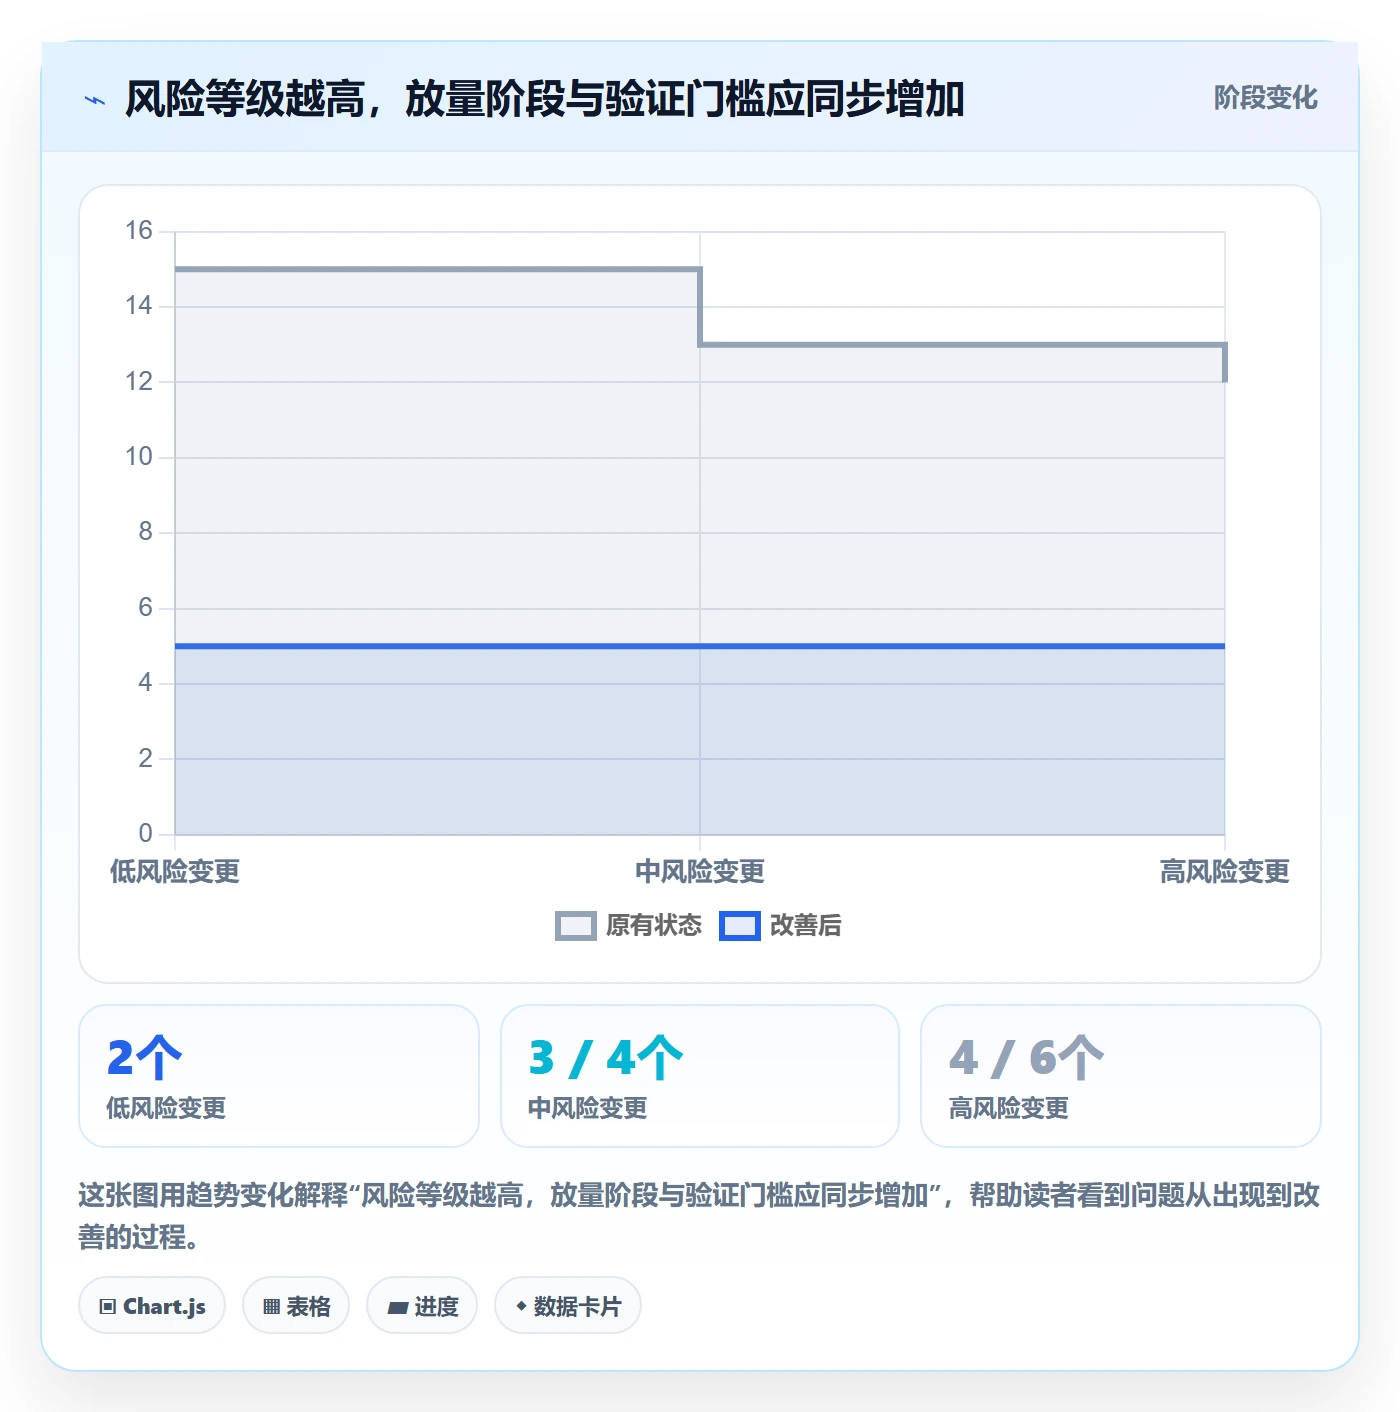The image size is (1400, 1412).
Task: Click the lightning bolt icon beside the title
Action: [95, 100]
